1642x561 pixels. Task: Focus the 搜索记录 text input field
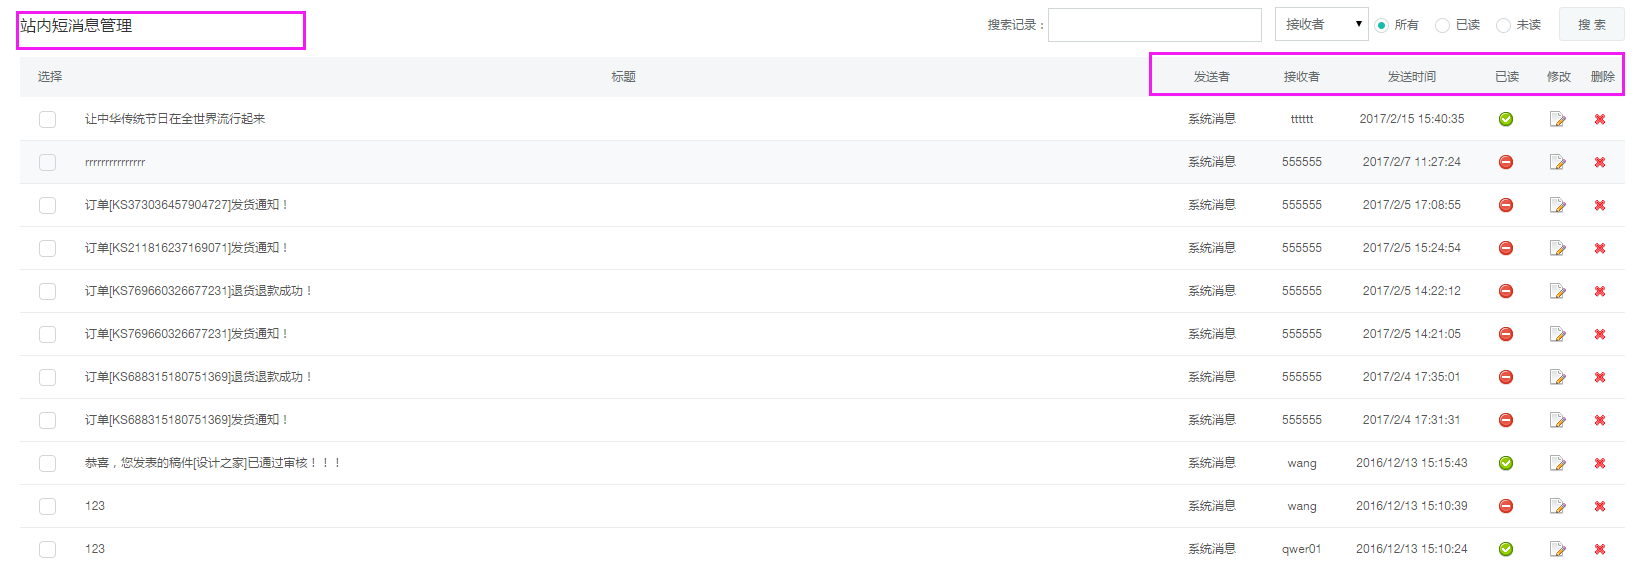click(x=1154, y=25)
